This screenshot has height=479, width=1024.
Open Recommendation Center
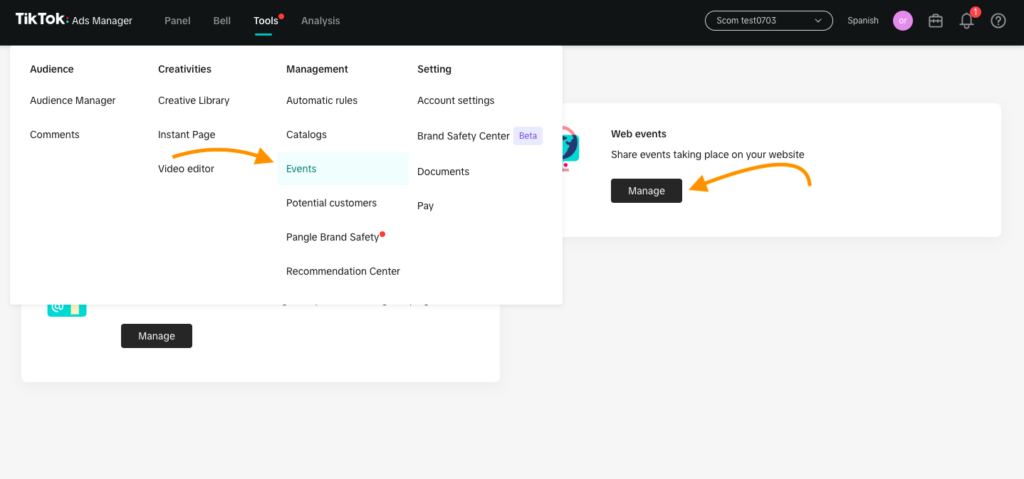tap(343, 271)
